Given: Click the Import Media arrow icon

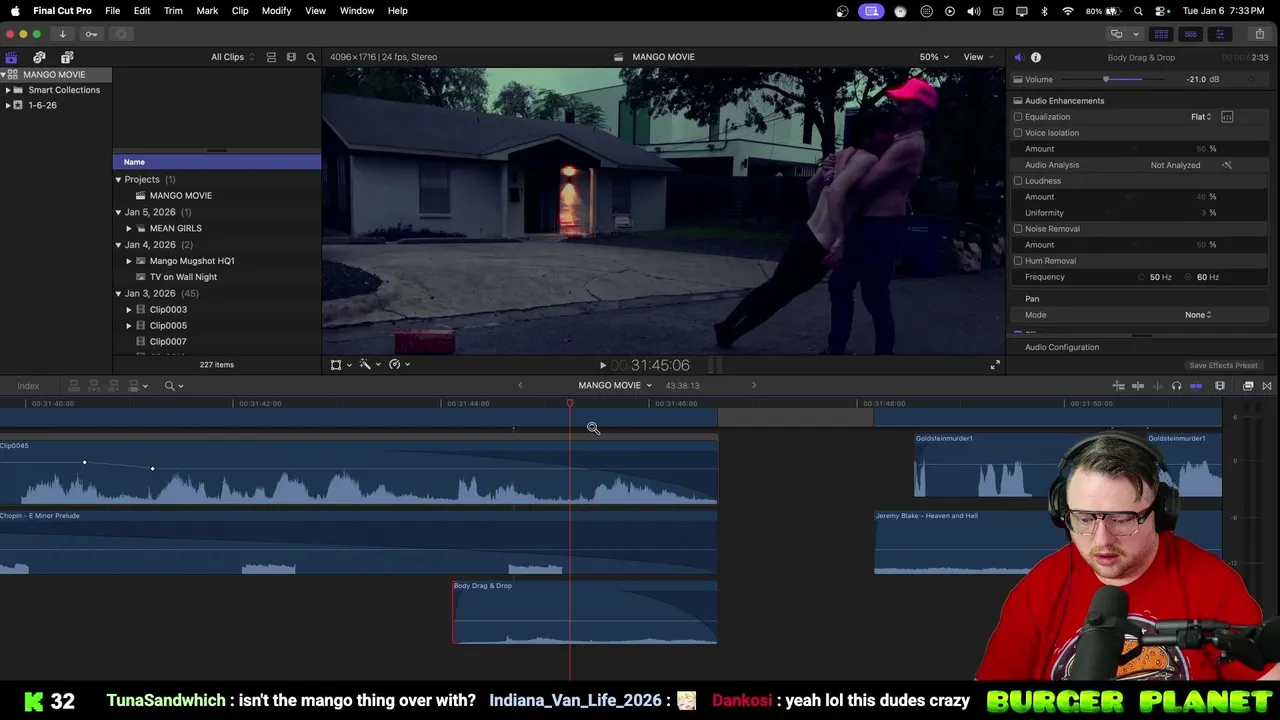Looking at the screenshot, I should click(62, 34).
